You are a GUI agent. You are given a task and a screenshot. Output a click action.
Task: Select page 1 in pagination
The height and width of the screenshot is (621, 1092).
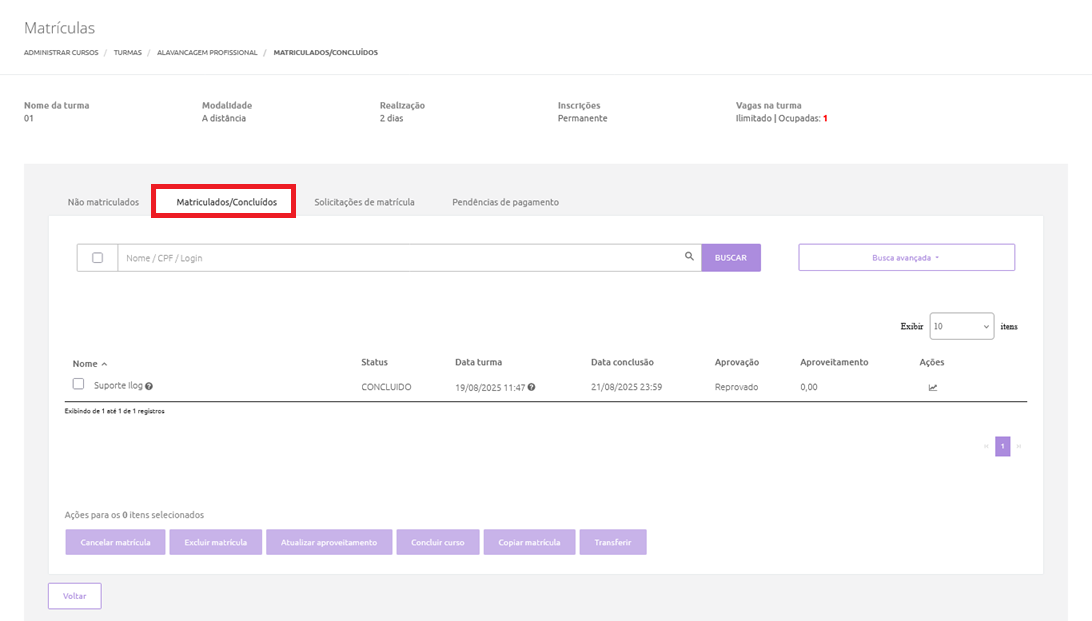(x=1002, y=446)
